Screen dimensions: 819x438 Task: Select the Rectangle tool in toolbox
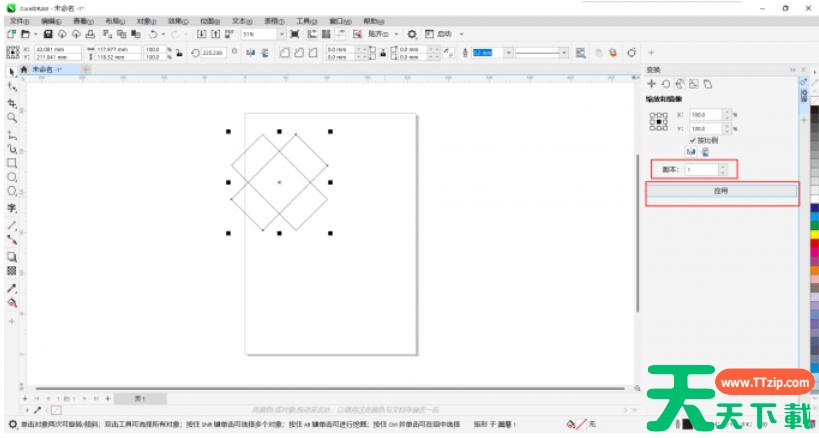click(12, 162)
